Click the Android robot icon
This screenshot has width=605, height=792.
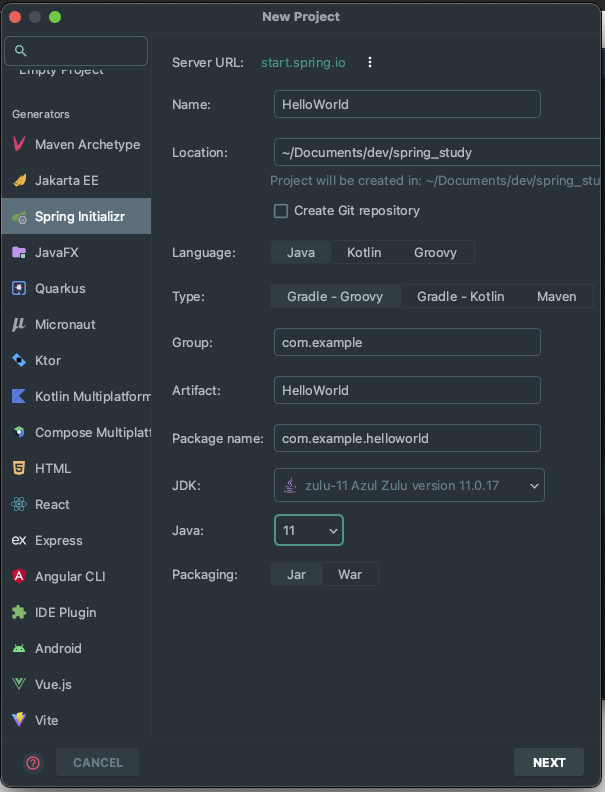click(x=19, y=648)
